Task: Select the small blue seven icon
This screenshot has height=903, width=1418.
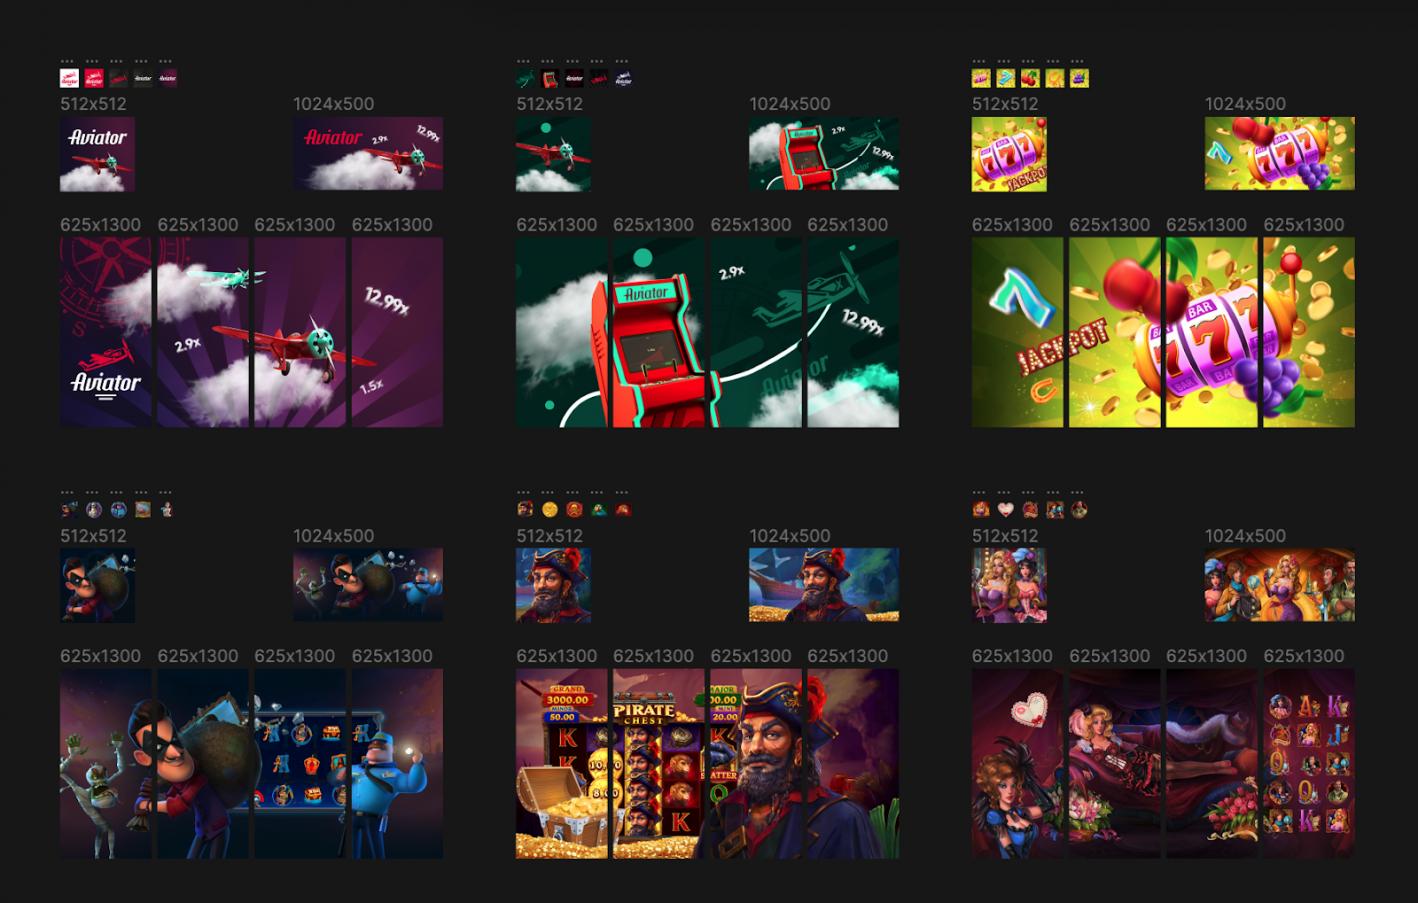Action: pyautogui.click(x=1006, y=78)
